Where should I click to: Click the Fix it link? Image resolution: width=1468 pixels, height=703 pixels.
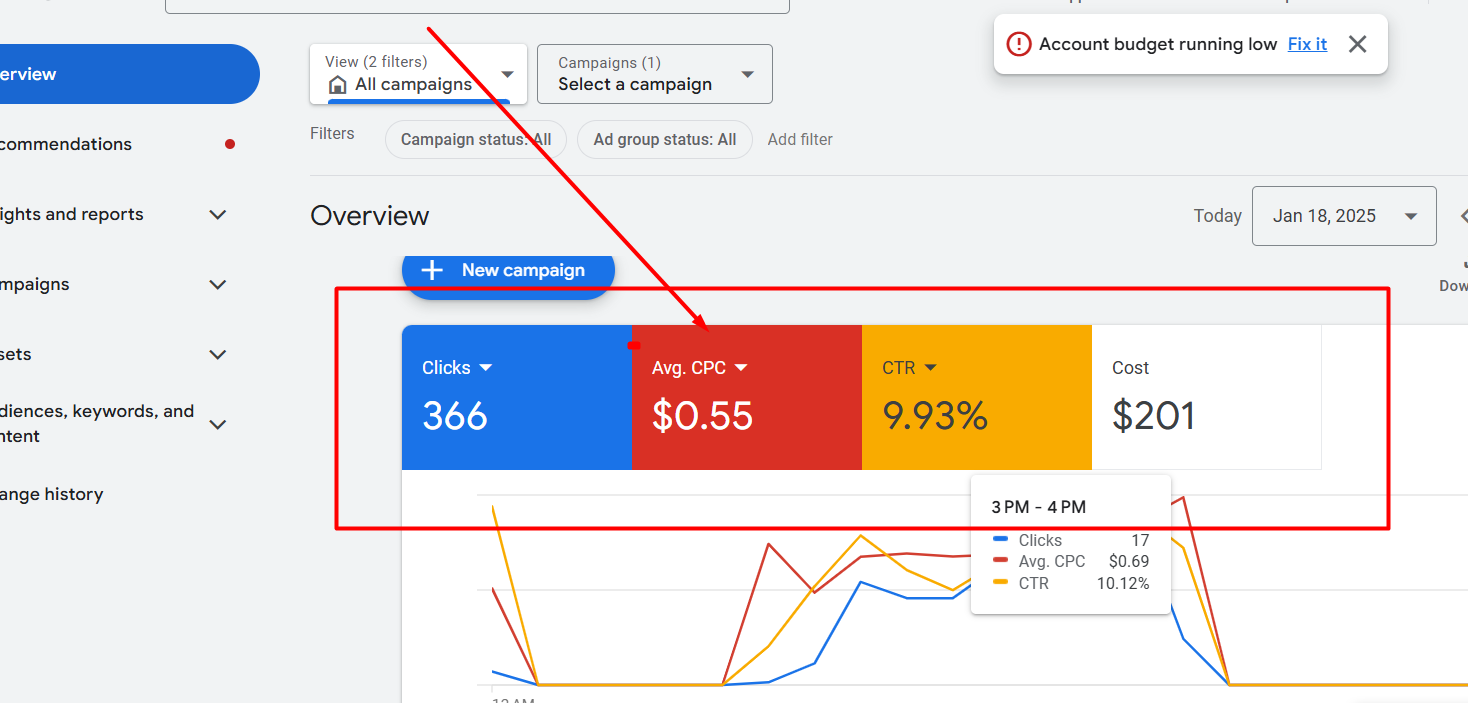1307,44
